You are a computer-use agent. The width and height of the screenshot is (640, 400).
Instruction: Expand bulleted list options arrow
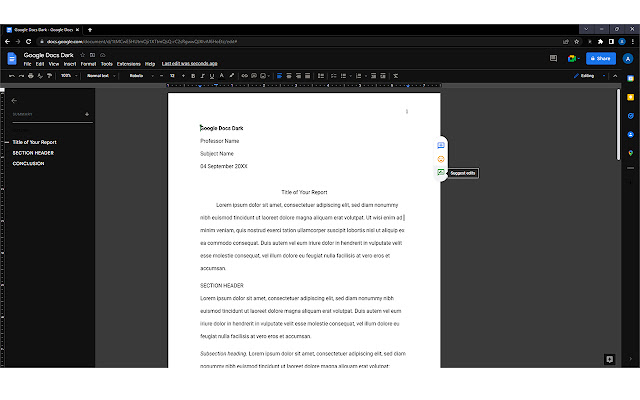click(x=350, y=76)
